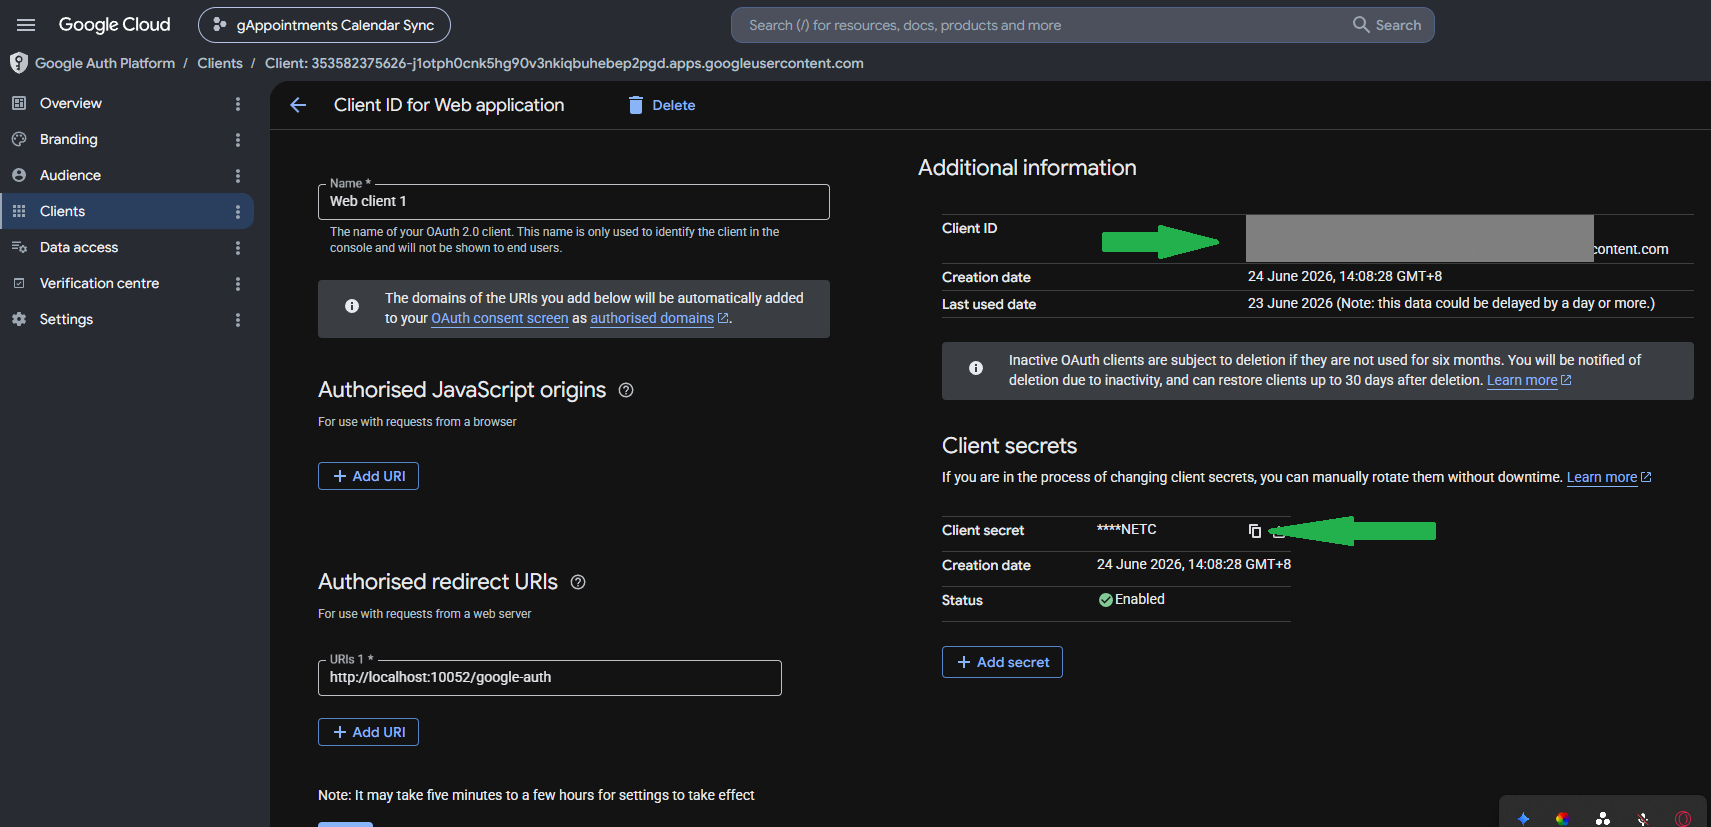
Task: Click the client secret creation date value
Action: tap(1194, 564)
